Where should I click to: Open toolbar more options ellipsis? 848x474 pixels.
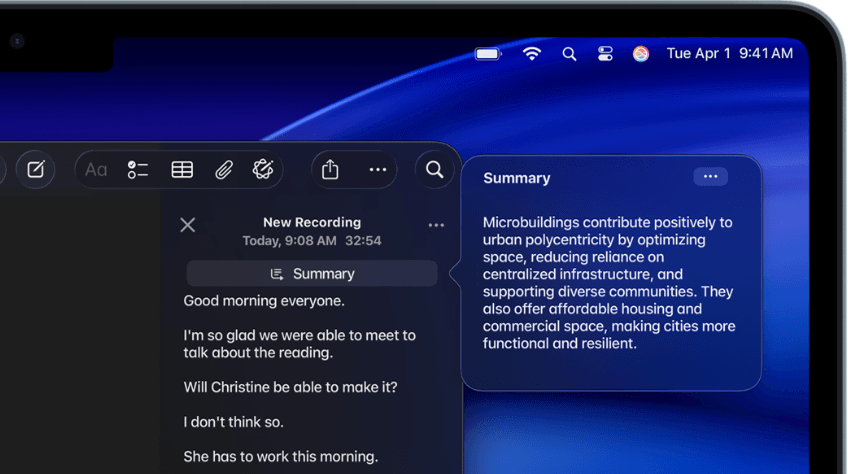377,170
